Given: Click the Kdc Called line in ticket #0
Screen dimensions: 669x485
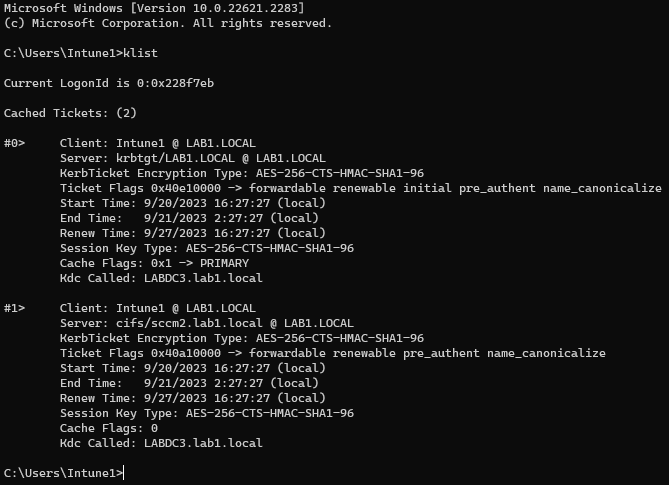Looking at the screenshot, I should pos(161,278).
